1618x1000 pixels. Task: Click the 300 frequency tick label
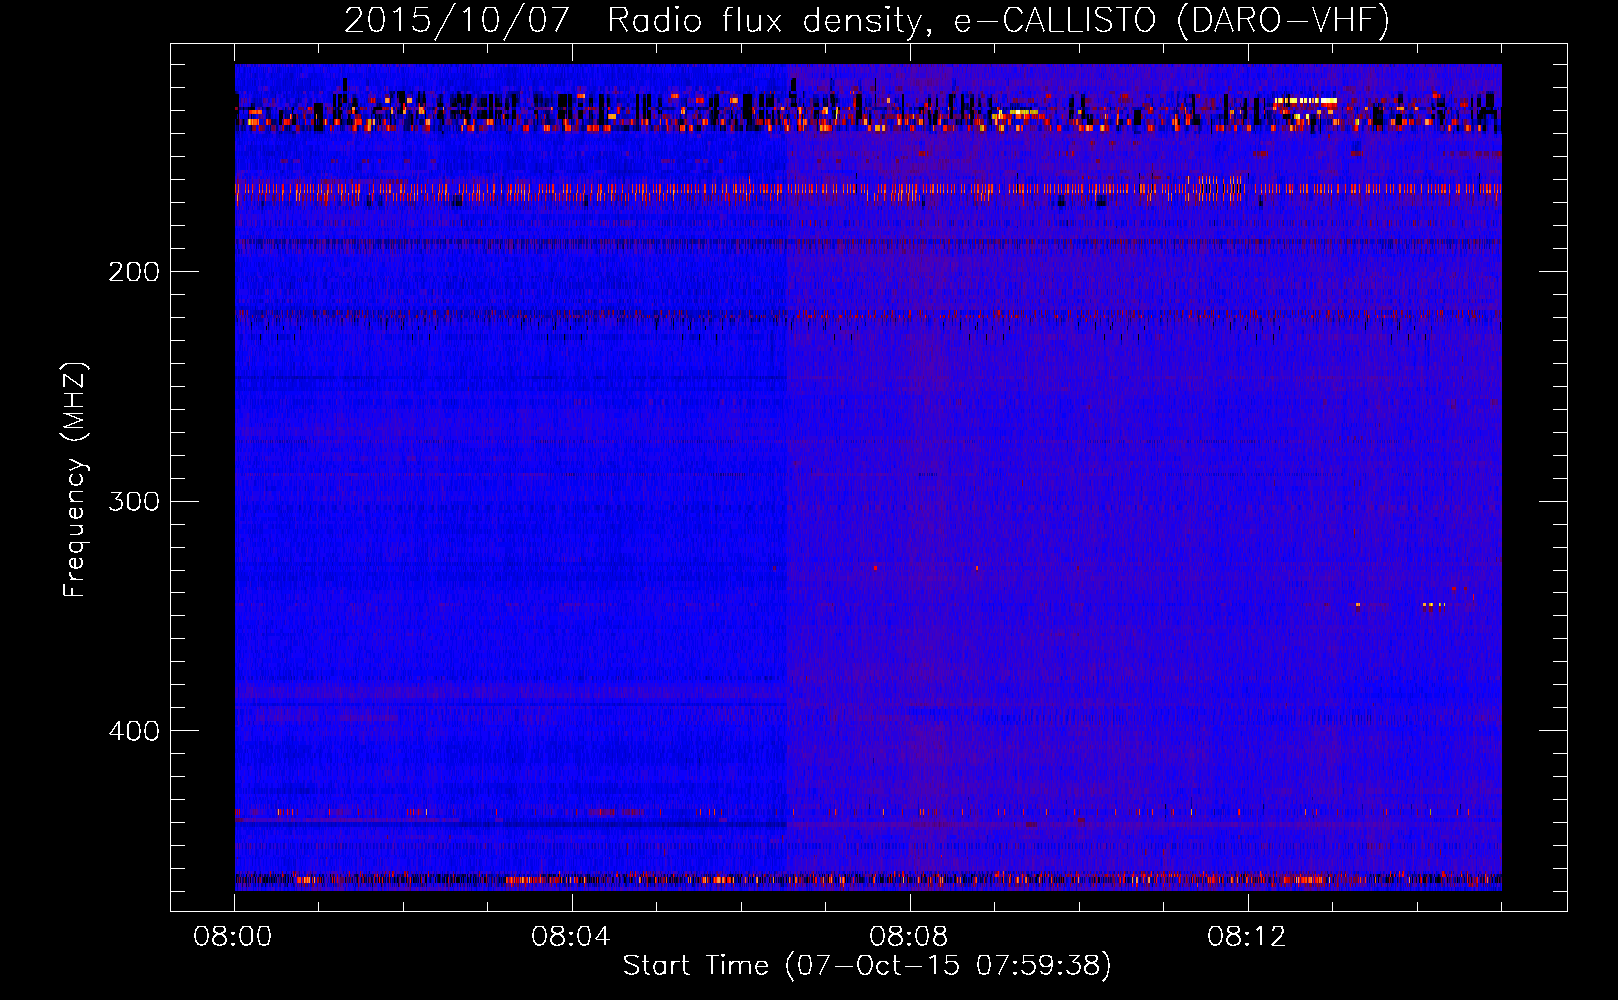coord(134,501)
